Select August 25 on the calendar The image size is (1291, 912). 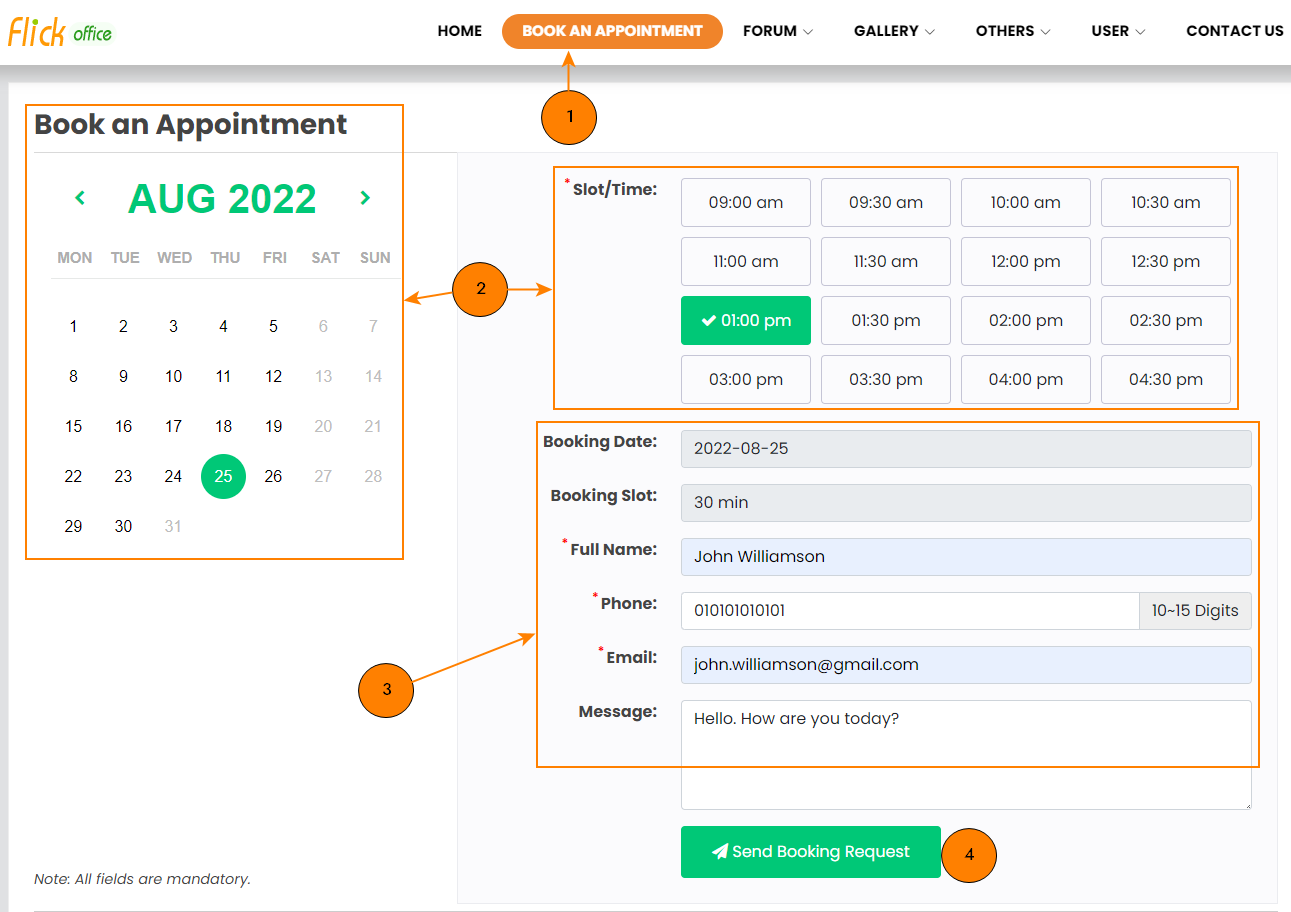click(223, 476)
